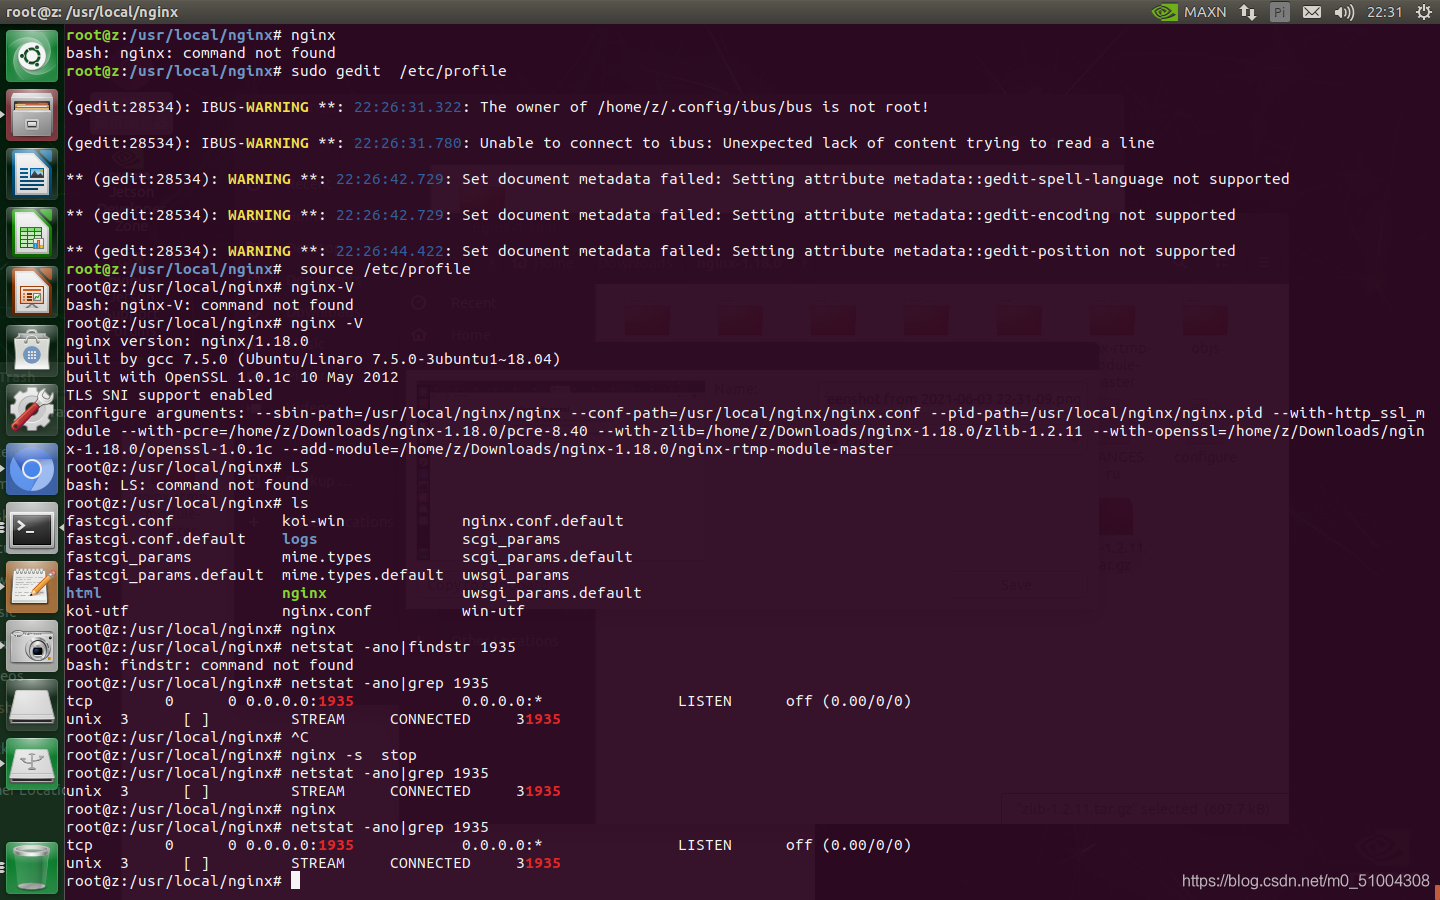Click 'fastcgi.conf.default' in the ls output
1440x900 pixels.
point(156,539)
